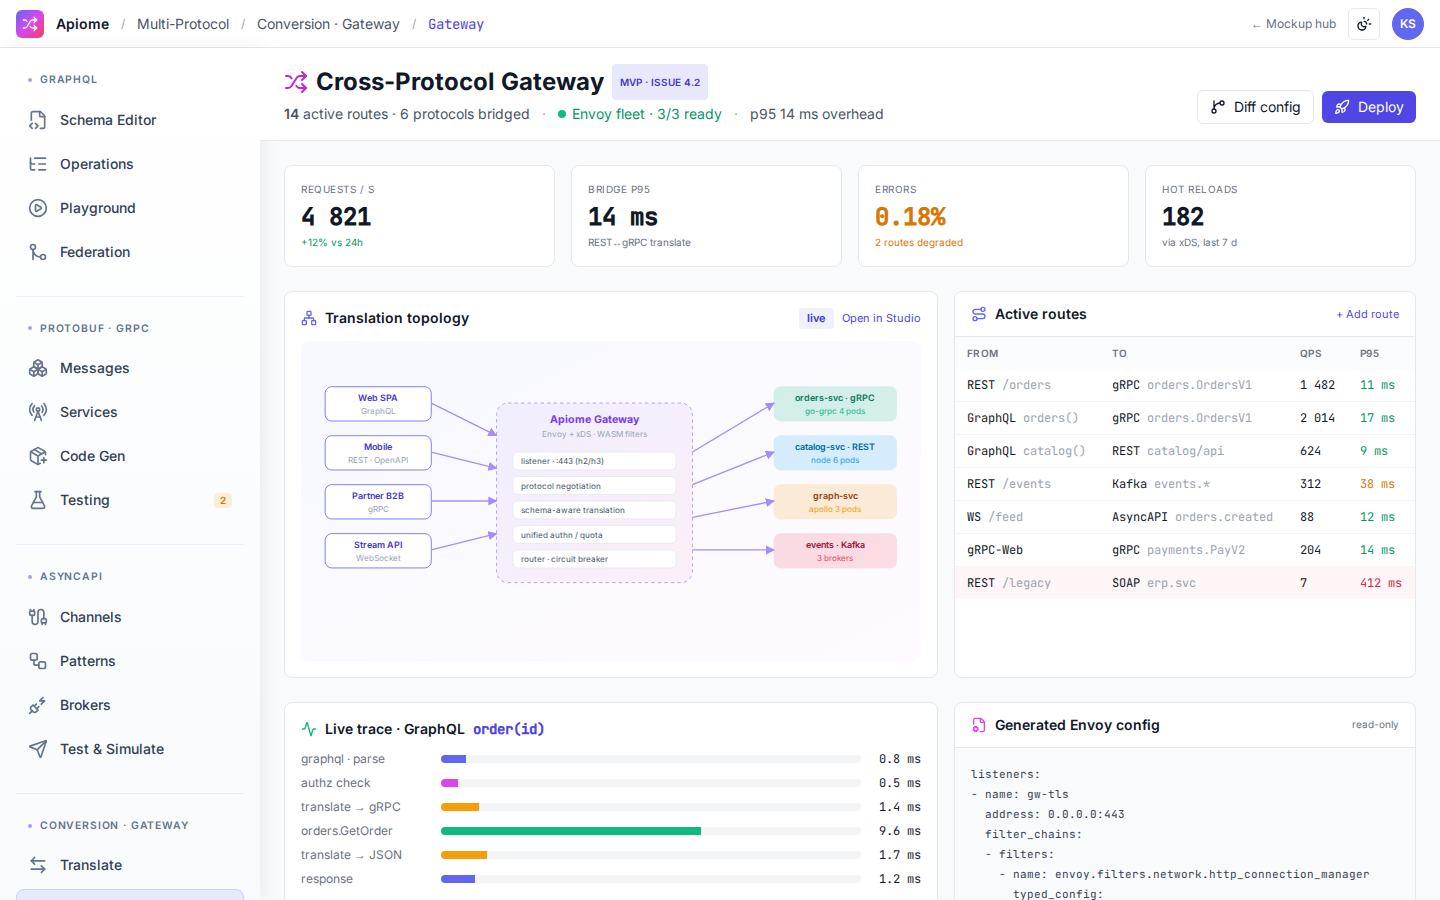Click the Test & Simulate send icon
This screenshot has height=900, width=1440.
click(38, 749)
